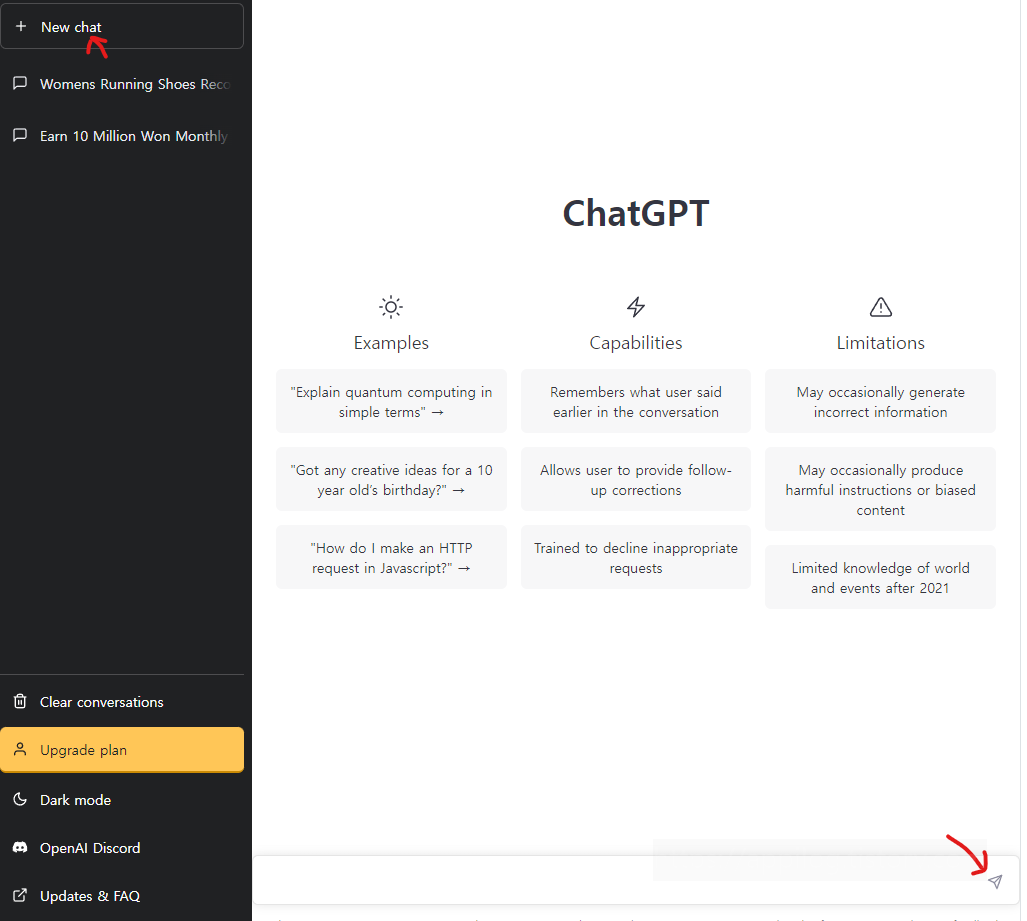Viewport: 1027px width, 921px height.
Task: Open the Earn 10 Million Won Monthly conversation
Action: point(122,136)
